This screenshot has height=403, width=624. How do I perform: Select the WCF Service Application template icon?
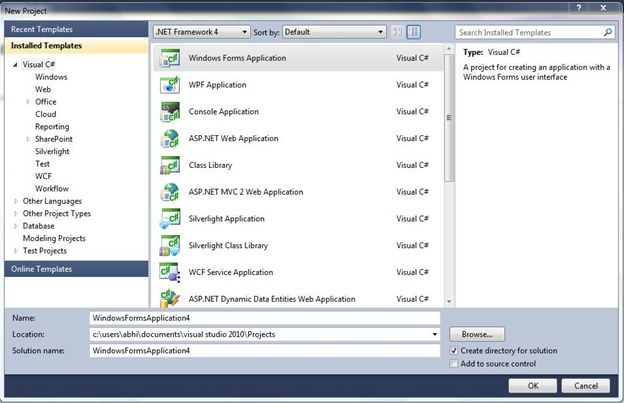coord(170,272)
